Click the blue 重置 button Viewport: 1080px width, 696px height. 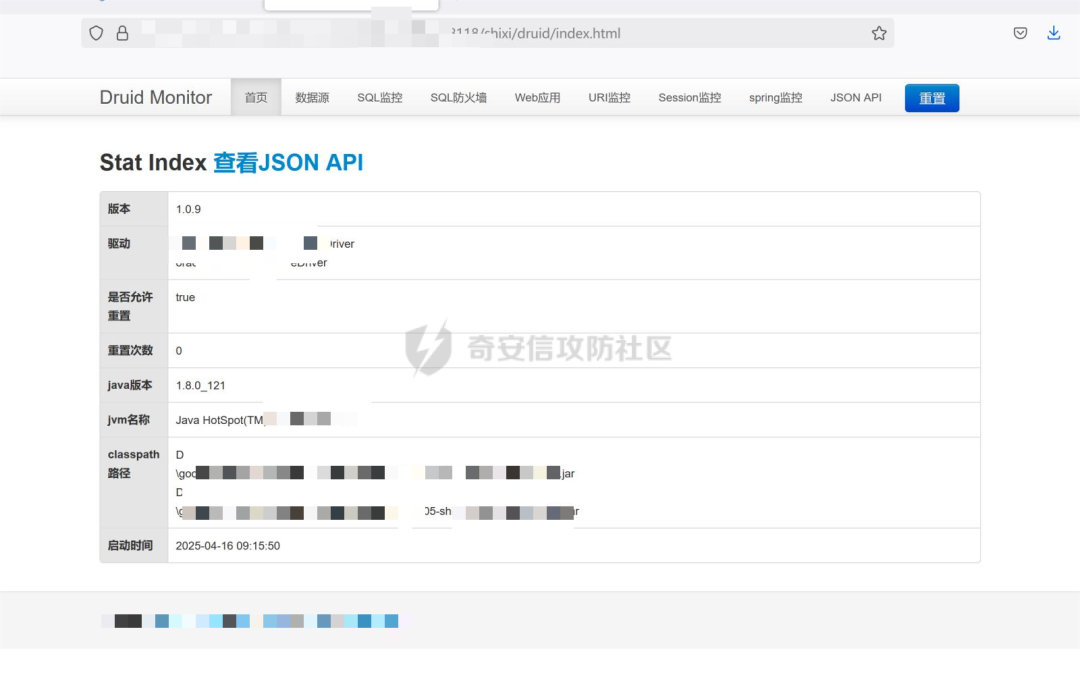tap(932, 98)
